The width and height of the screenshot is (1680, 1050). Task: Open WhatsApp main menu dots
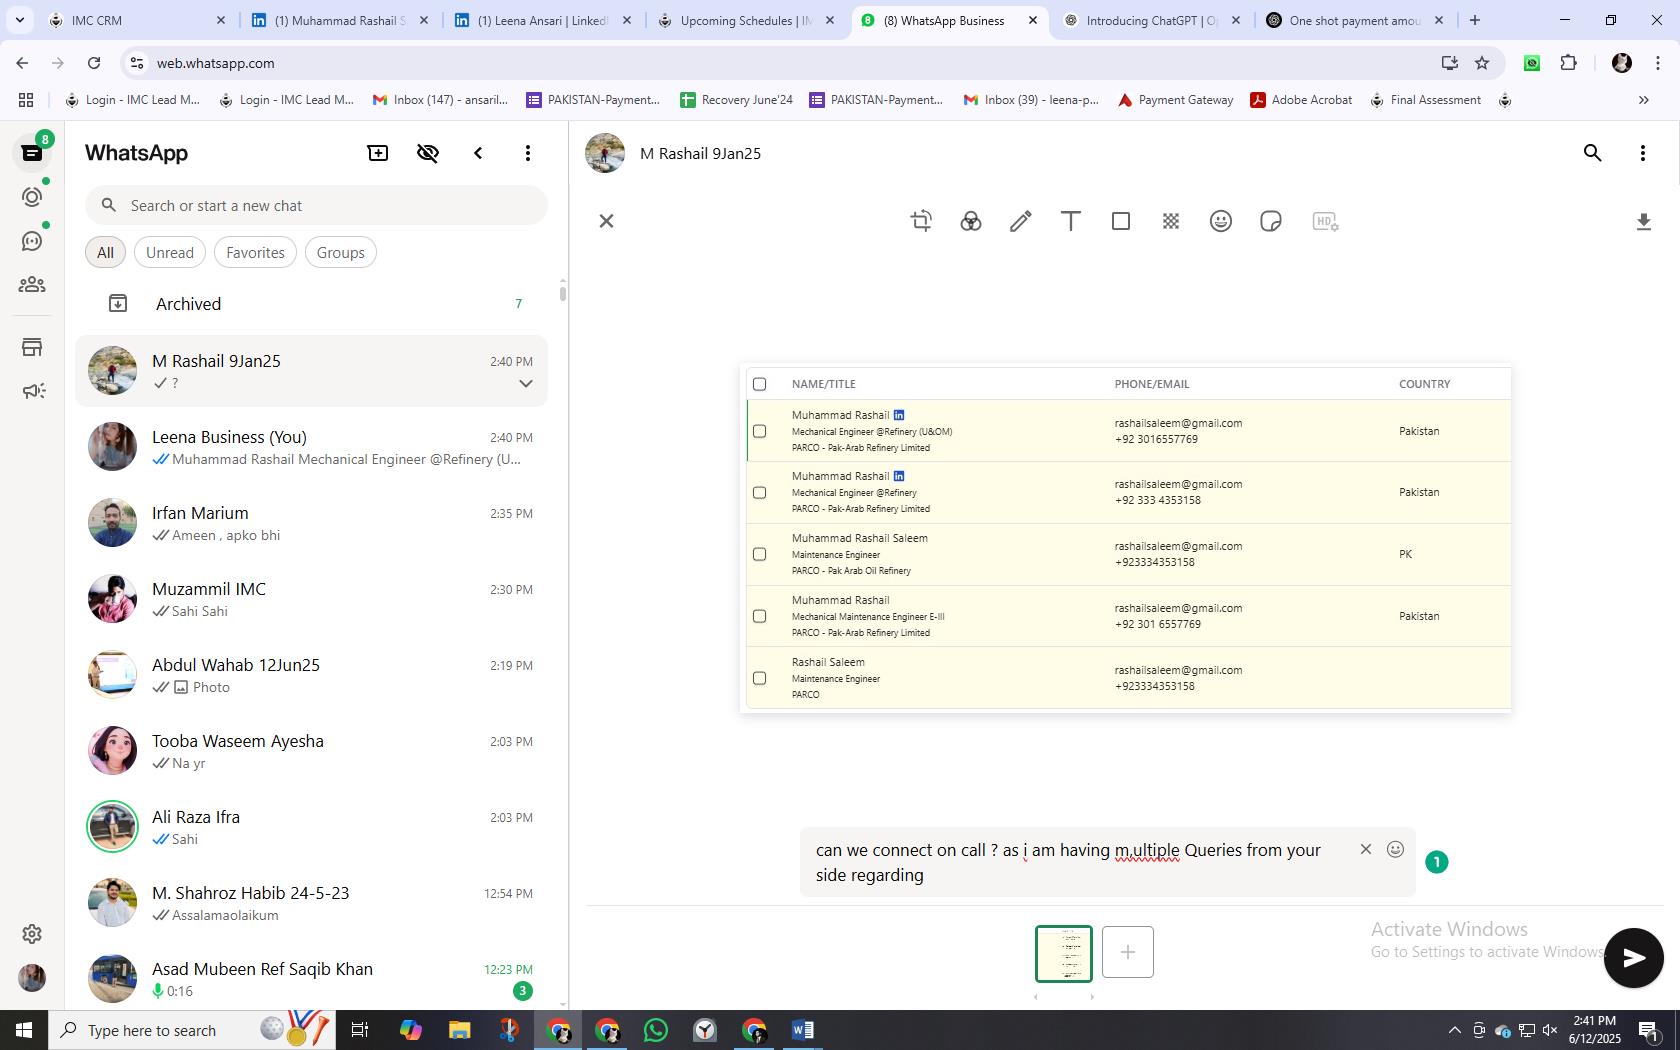528,153
